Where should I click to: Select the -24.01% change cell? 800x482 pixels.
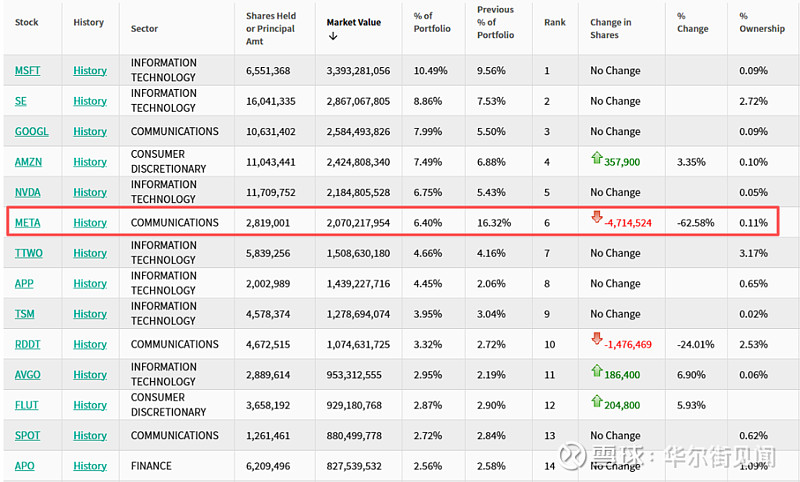(x=696, y=344)
